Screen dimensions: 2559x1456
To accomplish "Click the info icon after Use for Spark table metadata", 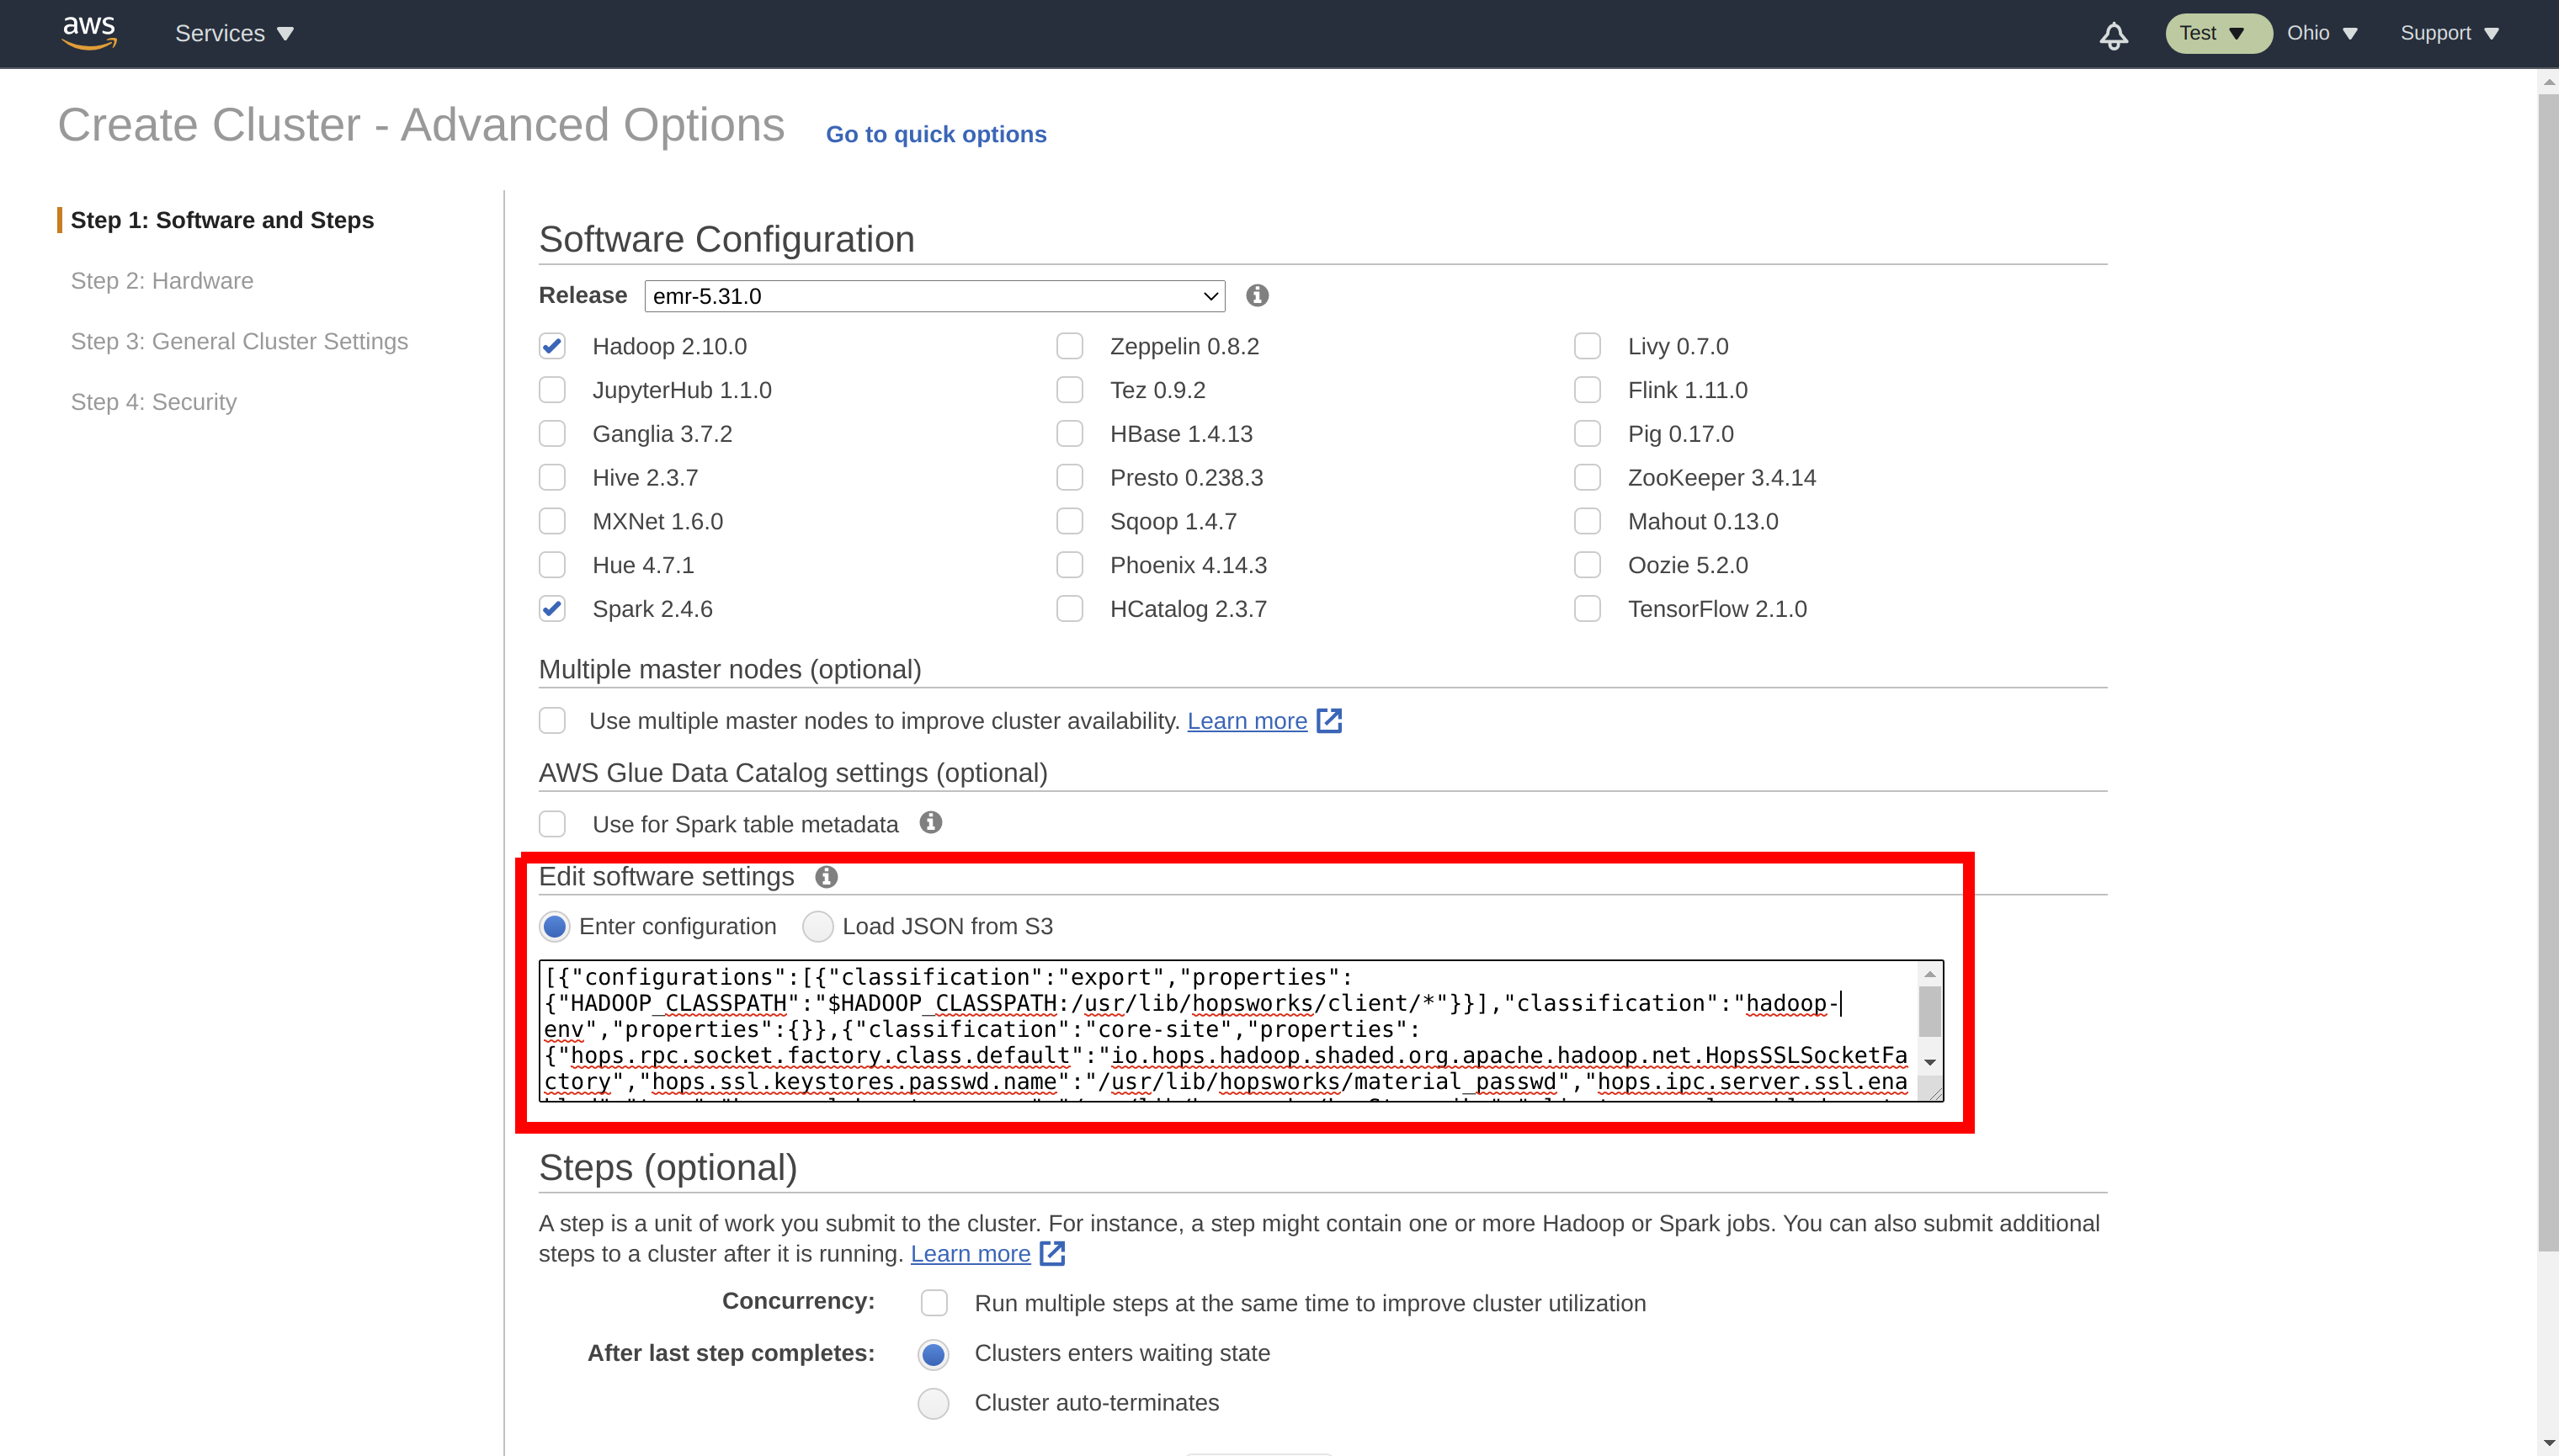I will 929,823.
